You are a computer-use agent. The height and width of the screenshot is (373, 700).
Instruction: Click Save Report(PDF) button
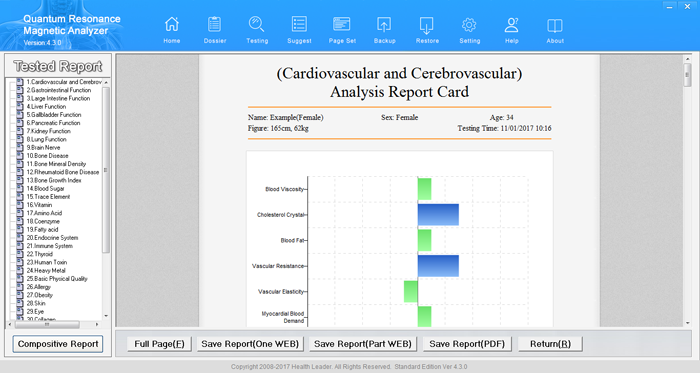pos(467,344)
